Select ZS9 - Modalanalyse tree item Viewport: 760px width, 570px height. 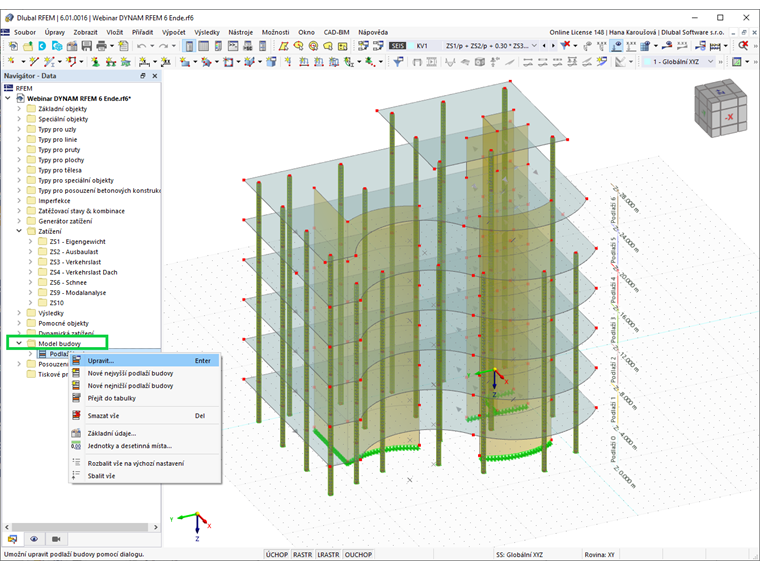click(x=78, y=292)
